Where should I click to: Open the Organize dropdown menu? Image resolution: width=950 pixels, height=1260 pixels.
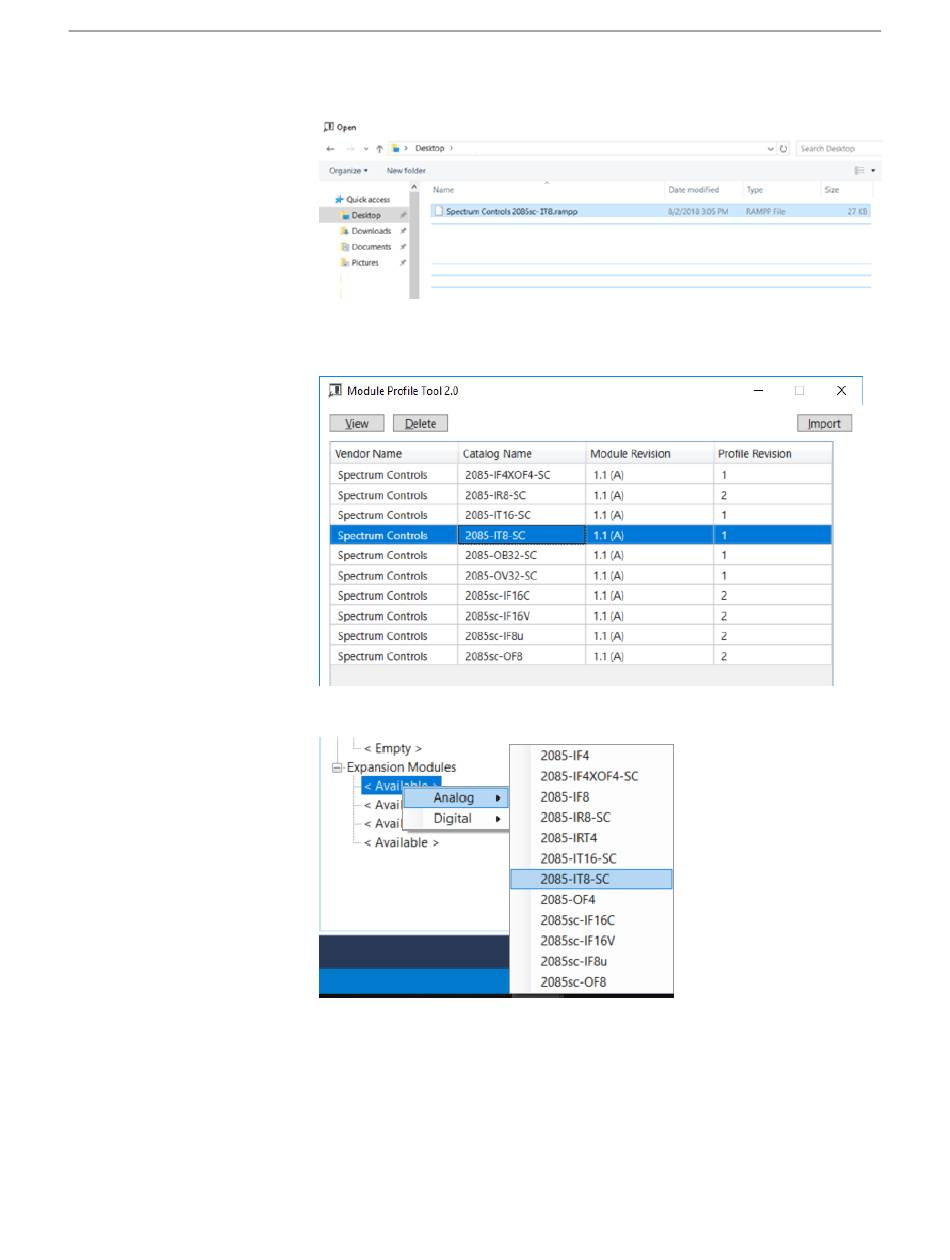click(x=348, y=171)
